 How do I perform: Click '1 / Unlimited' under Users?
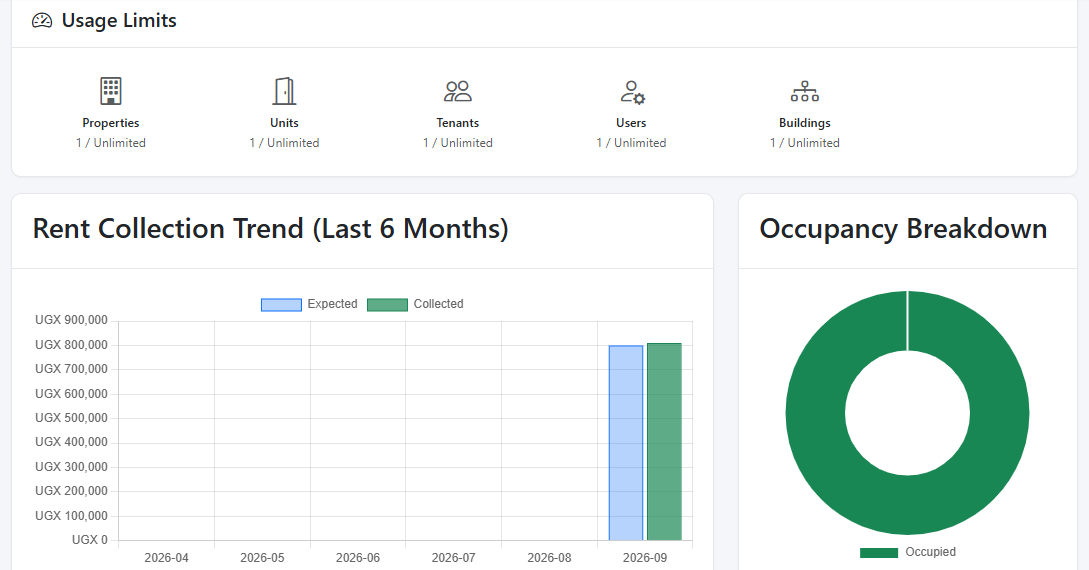pyautogui.click(x=631, y=143)
